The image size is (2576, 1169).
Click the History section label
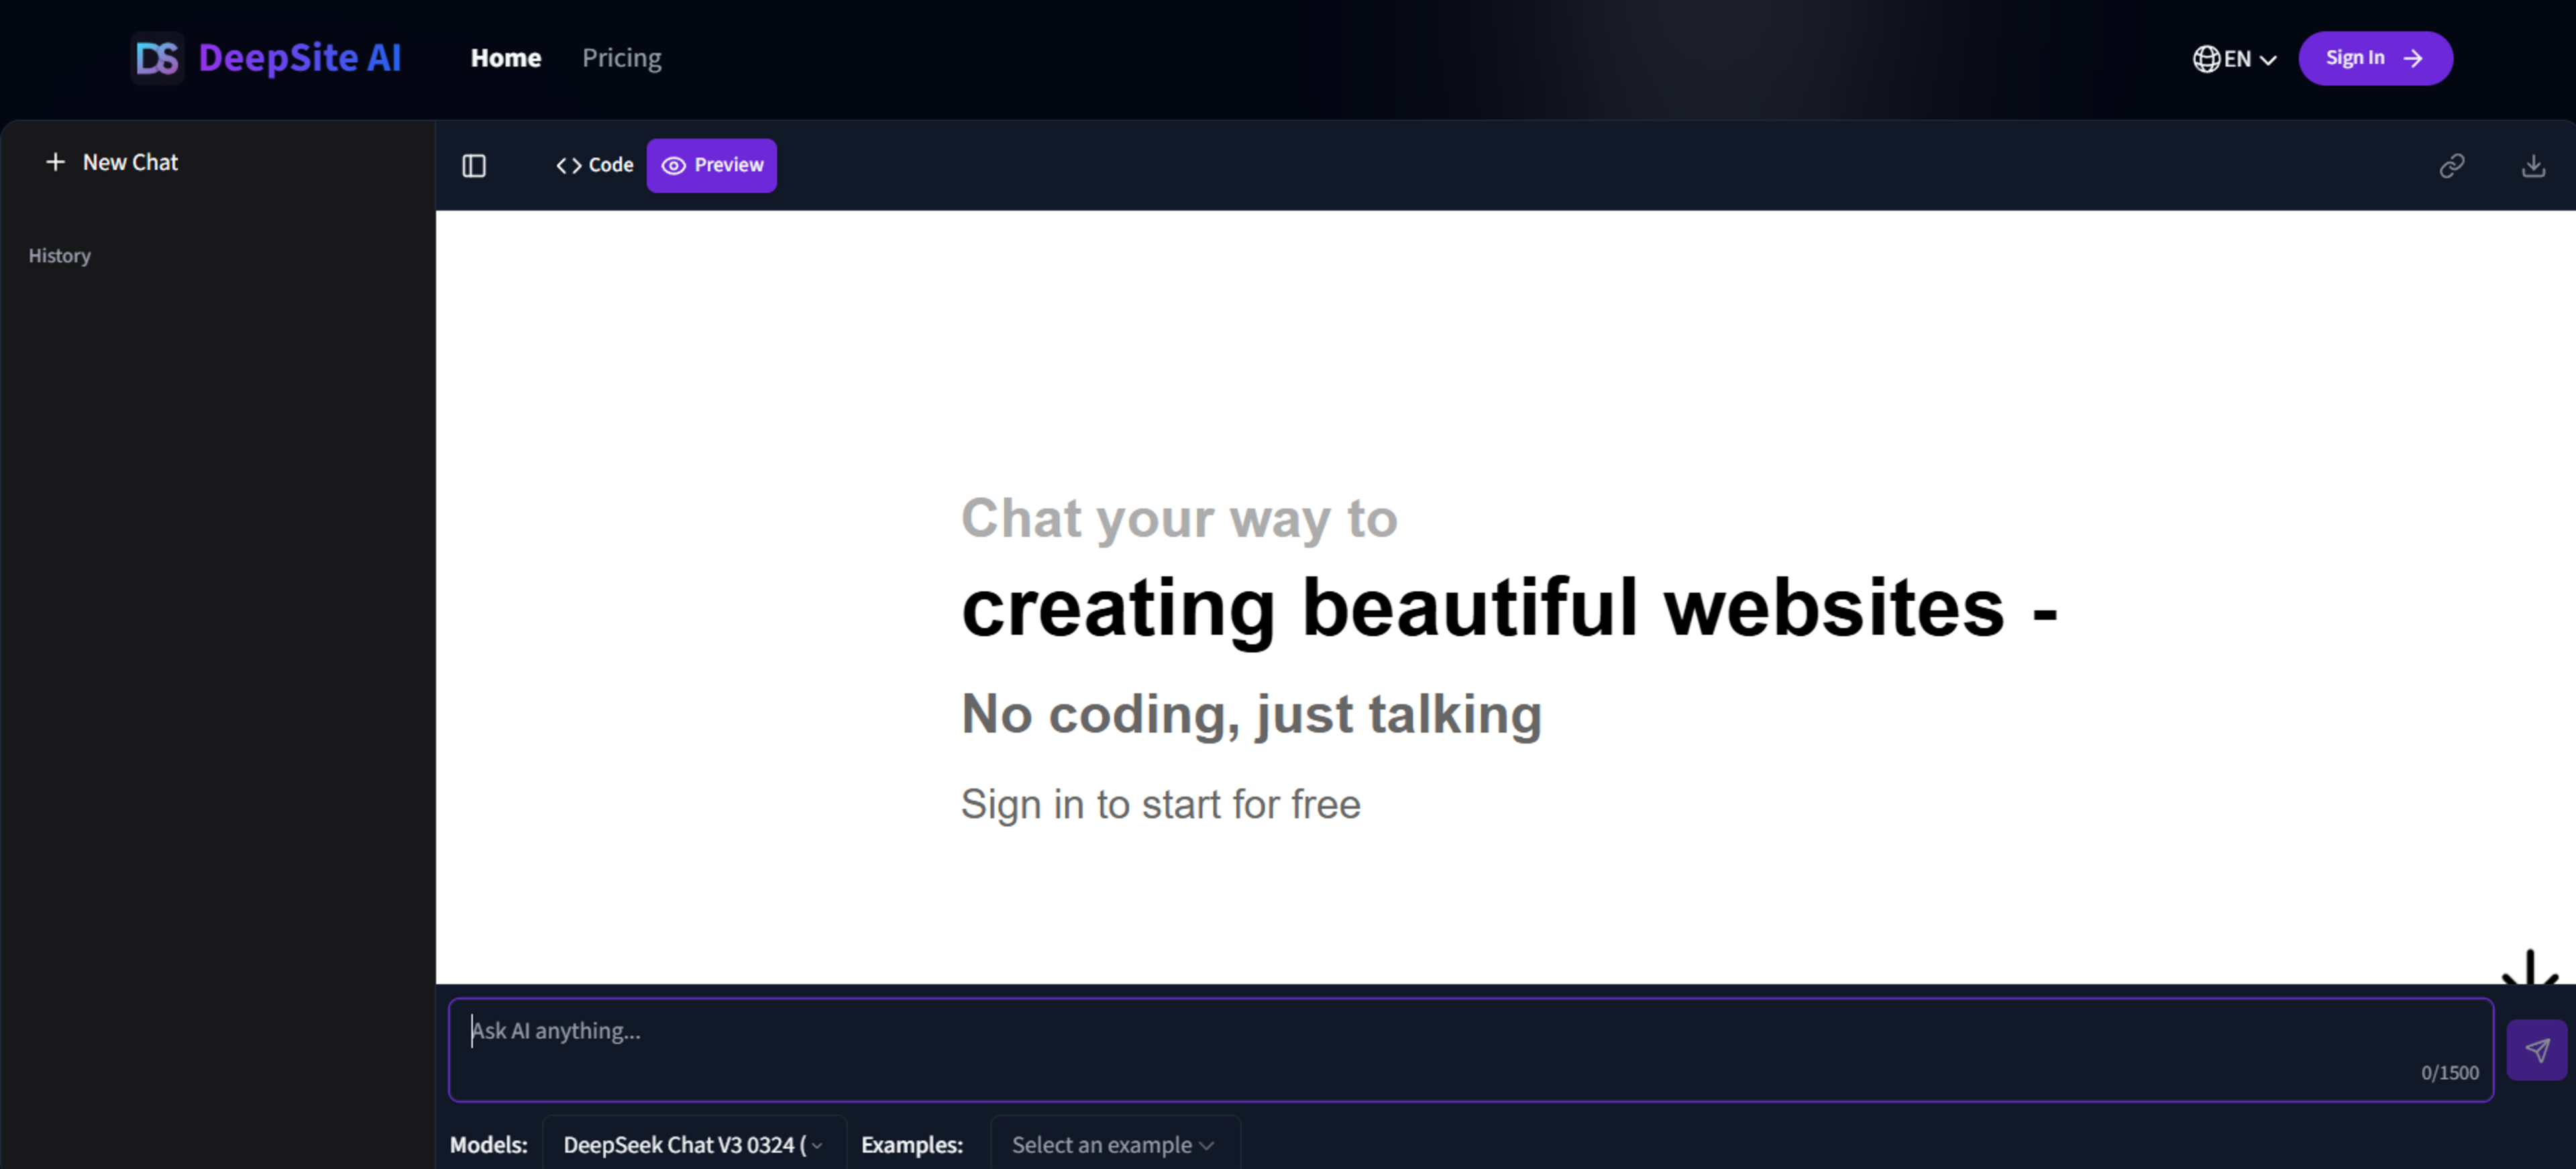pos(60,256)
